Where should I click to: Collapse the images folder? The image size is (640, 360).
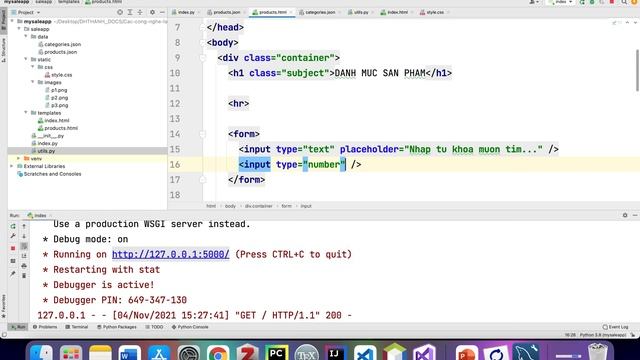pos(33,82)
